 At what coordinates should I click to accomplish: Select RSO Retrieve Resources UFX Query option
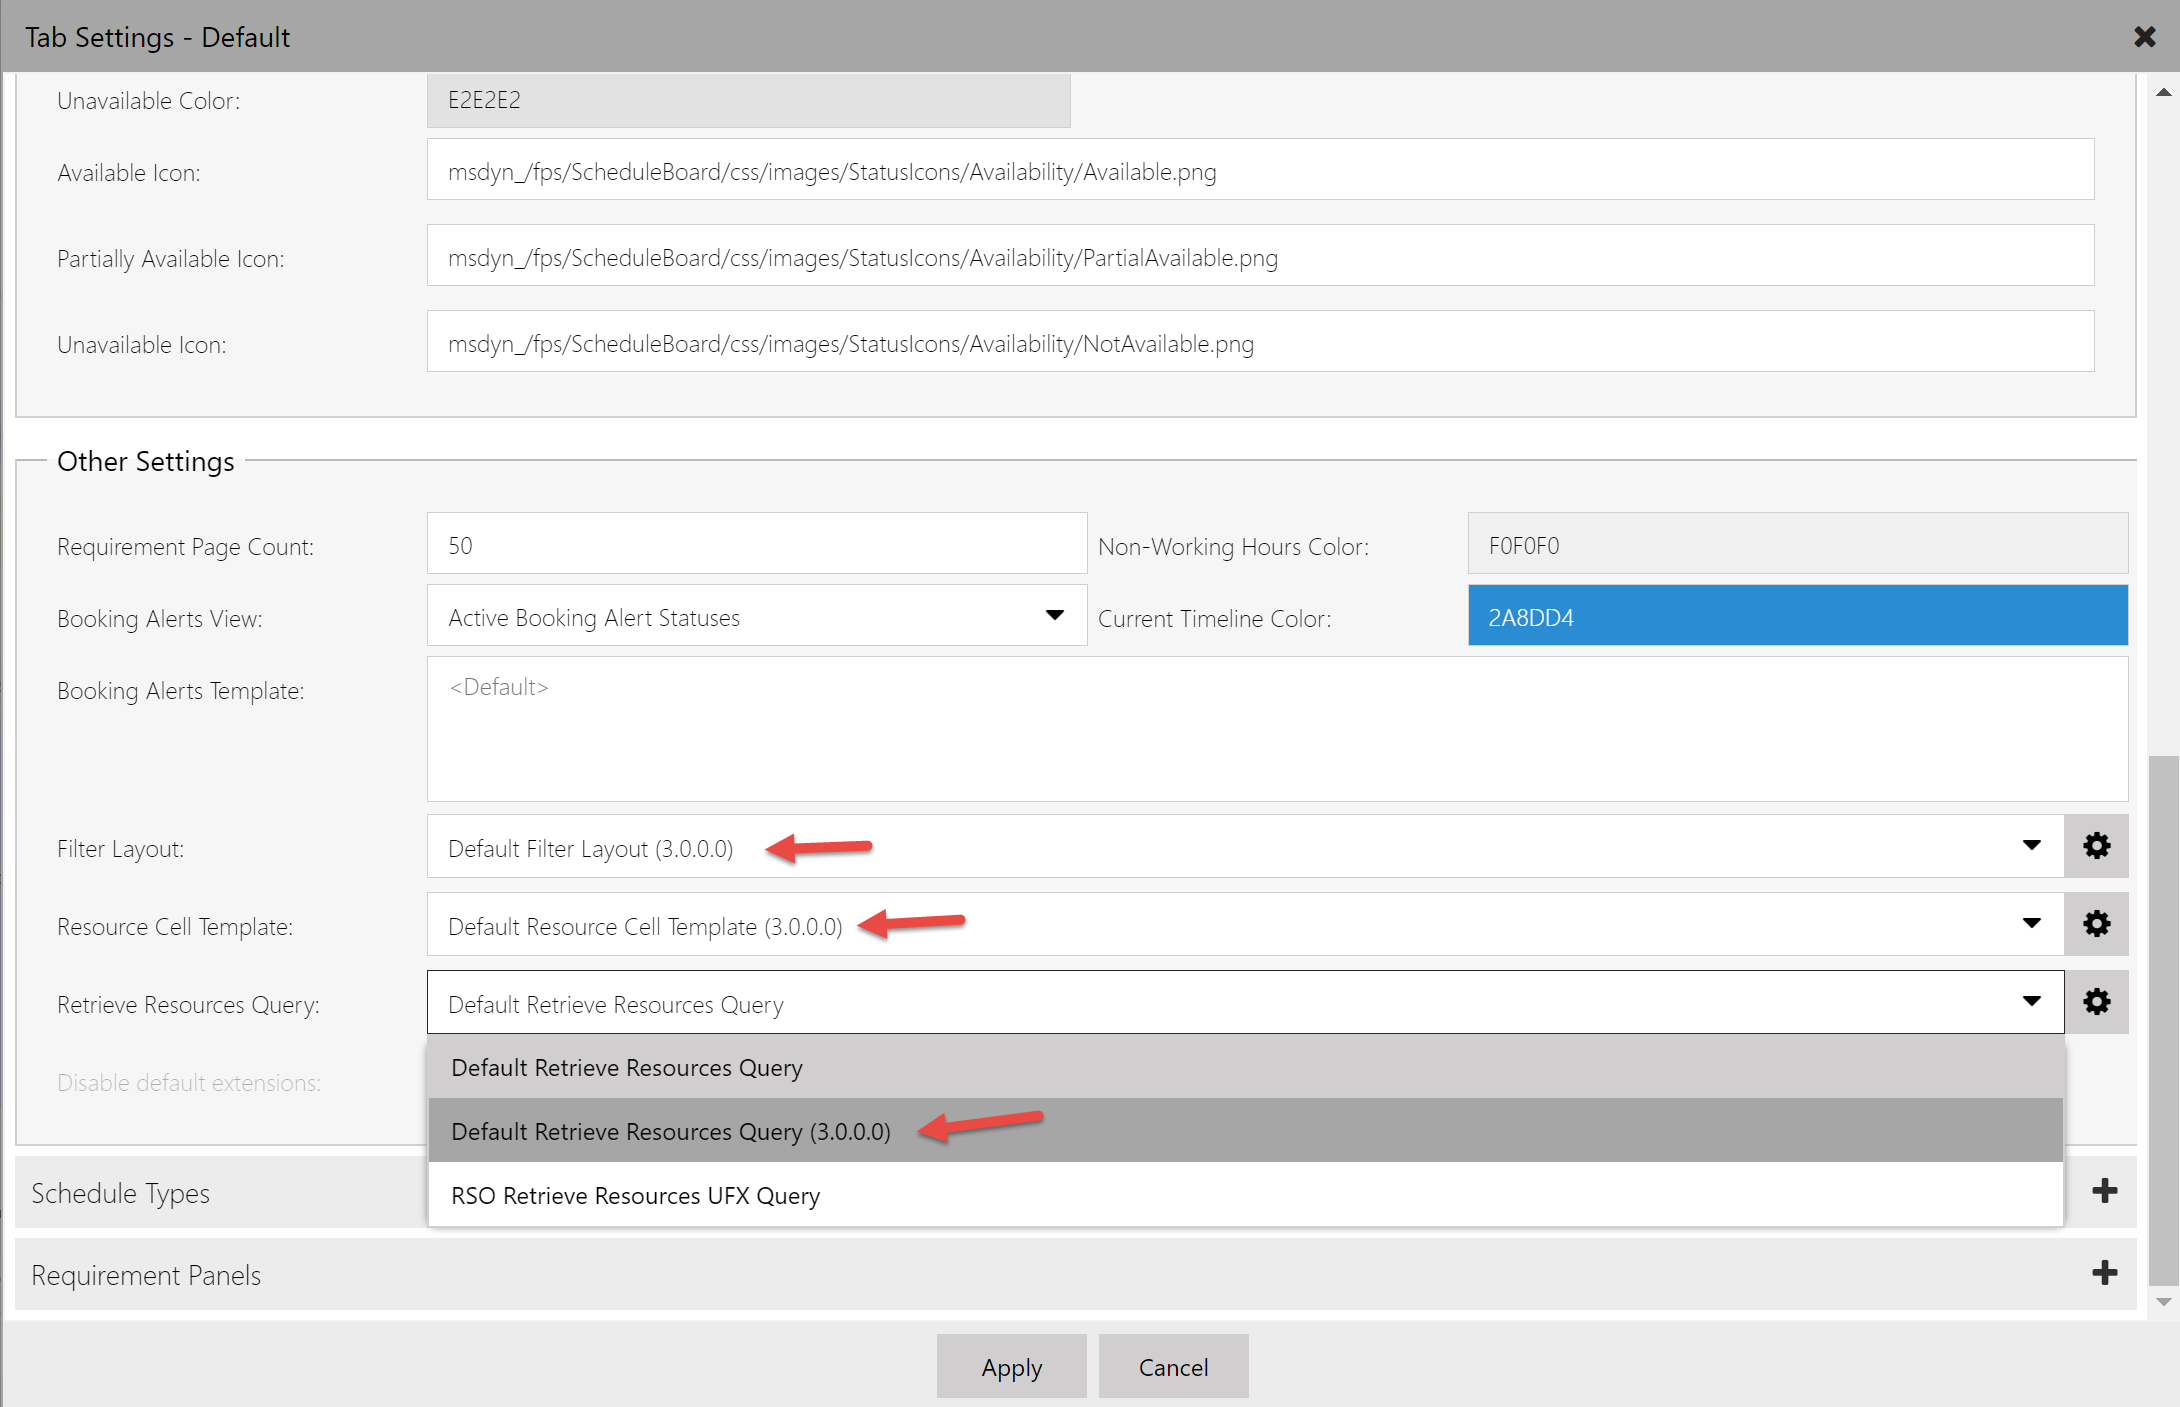coord(634,1196)
